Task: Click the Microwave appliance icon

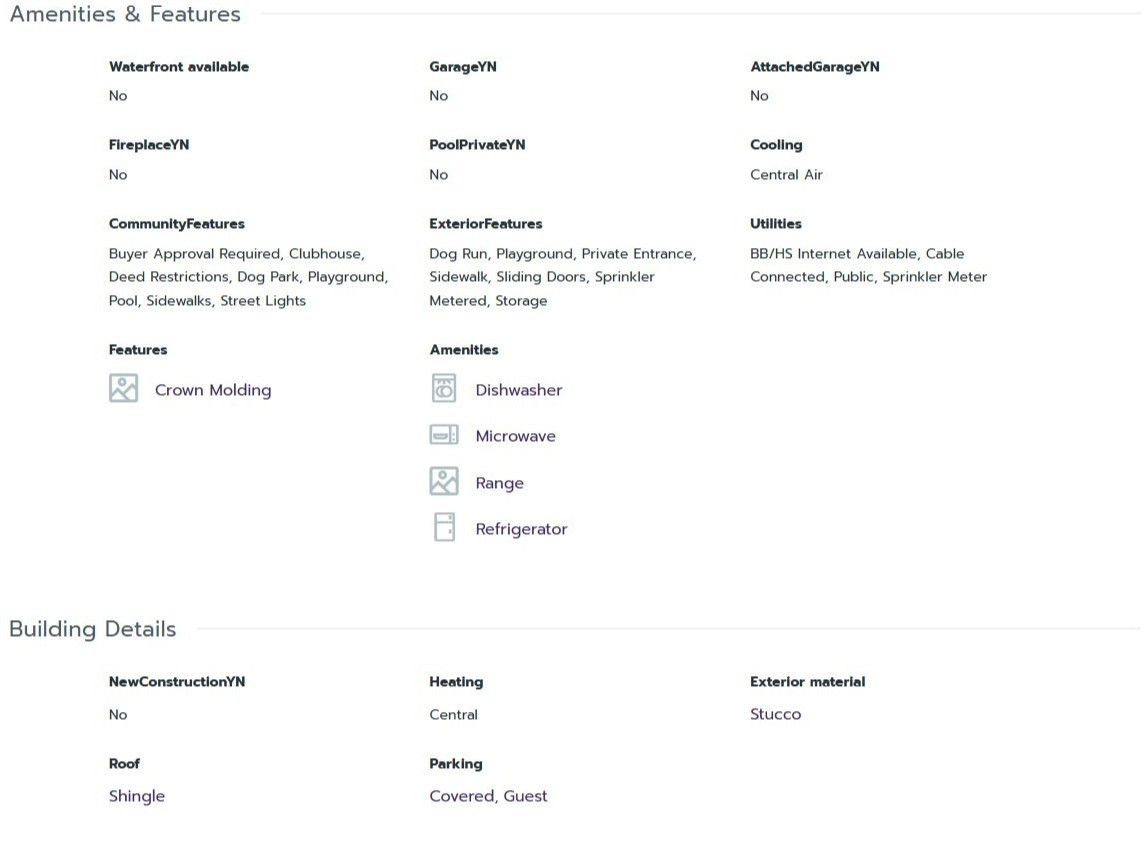Action: pyautogui.click(x=444, y=435)
